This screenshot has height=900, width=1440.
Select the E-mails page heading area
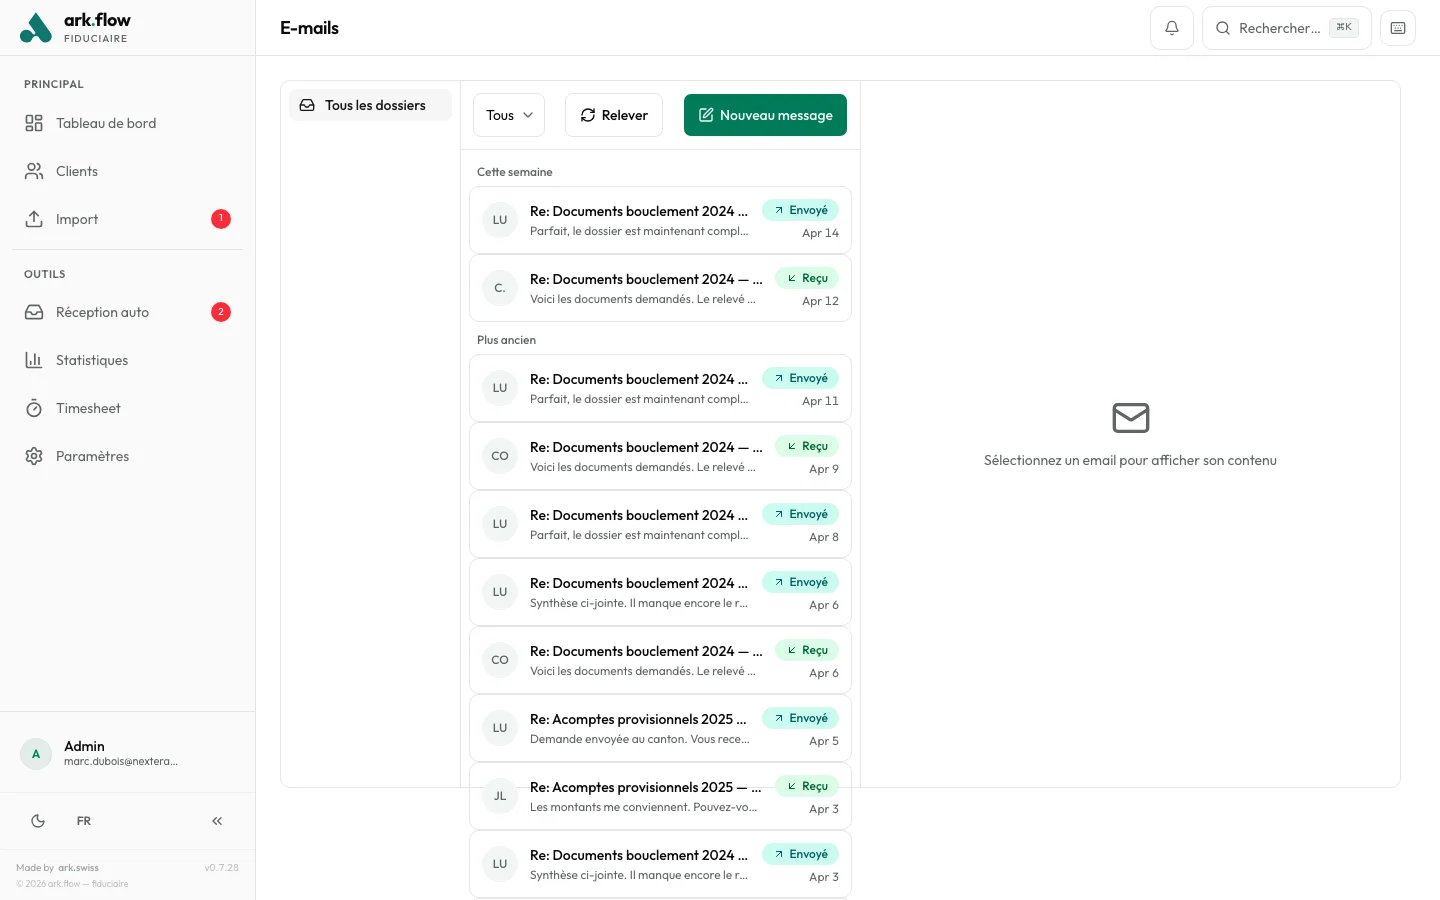point(309,28)
